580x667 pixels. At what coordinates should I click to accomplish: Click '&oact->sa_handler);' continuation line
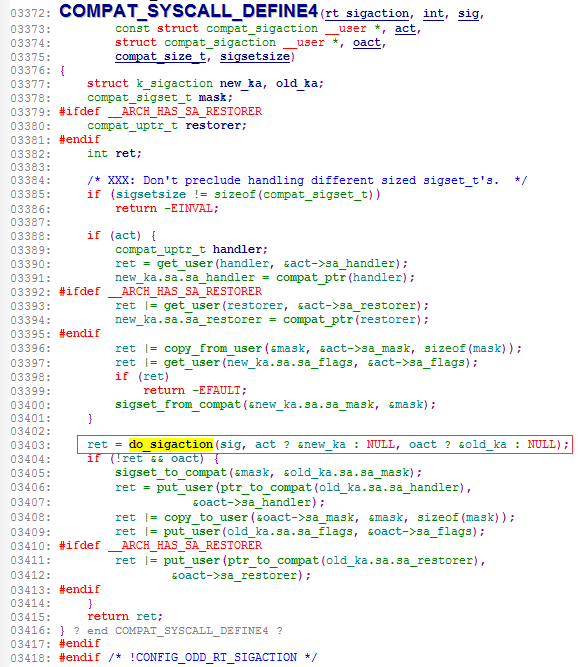click(x=258, y=502)
